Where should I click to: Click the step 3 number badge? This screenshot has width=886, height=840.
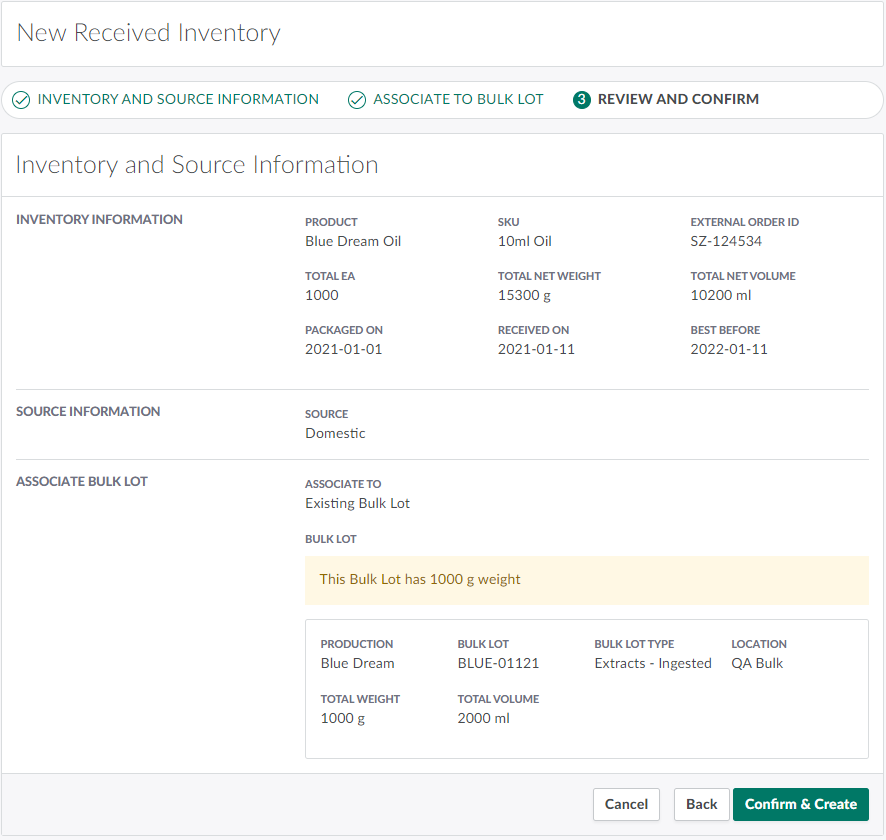coord(582,100)
